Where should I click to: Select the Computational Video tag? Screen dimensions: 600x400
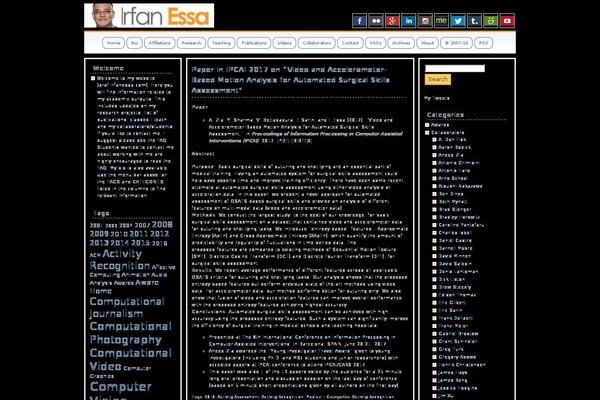point(130,359)
